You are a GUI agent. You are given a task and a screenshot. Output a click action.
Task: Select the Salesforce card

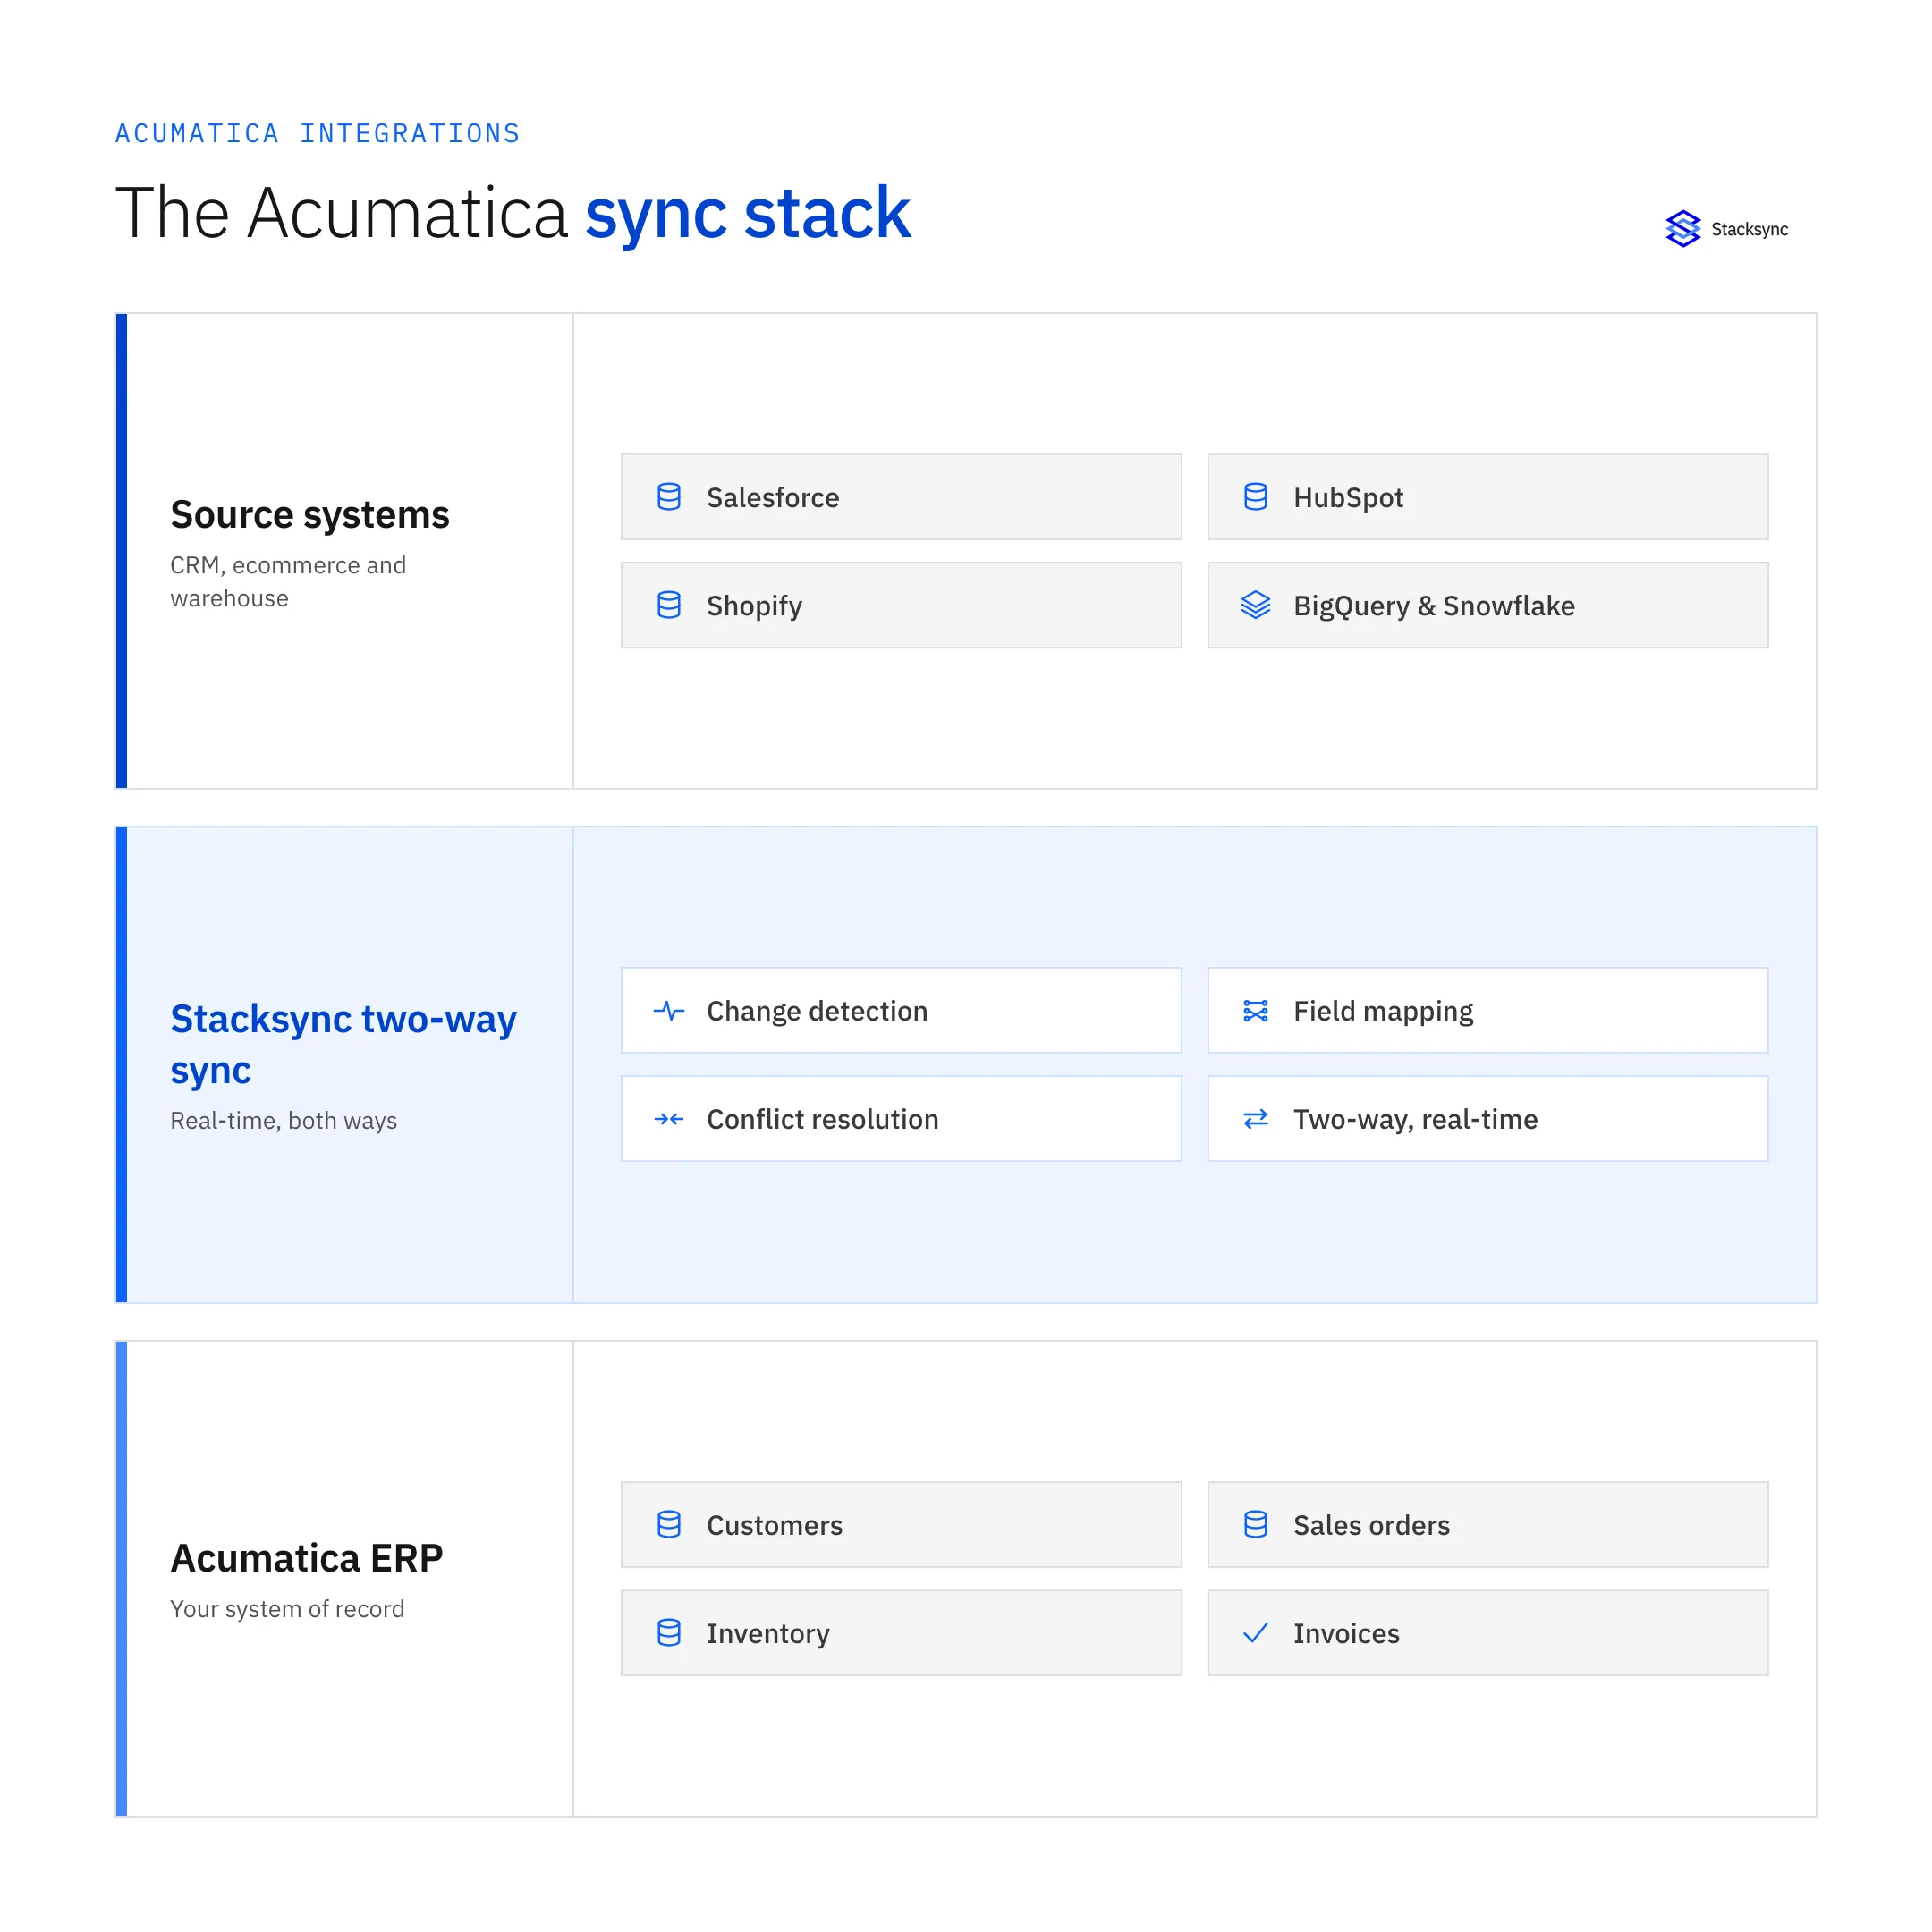901,497
